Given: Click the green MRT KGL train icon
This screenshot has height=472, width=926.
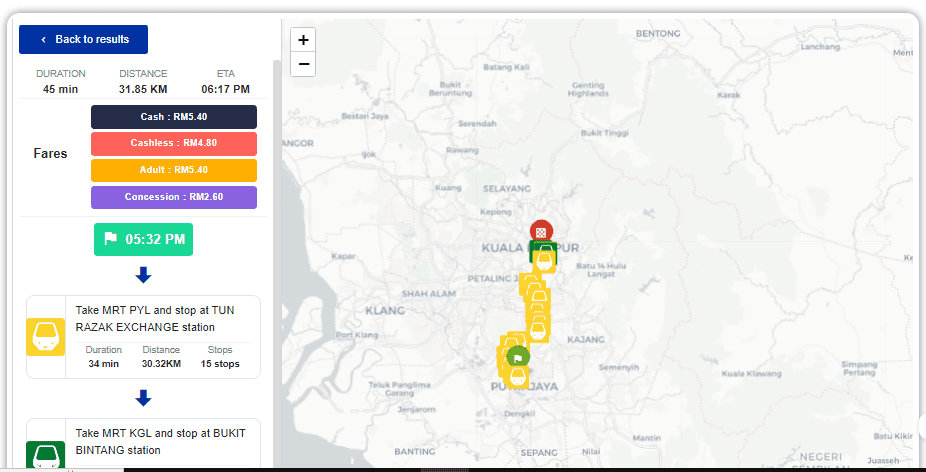Looking at the screenshot, I should (45, 455).
